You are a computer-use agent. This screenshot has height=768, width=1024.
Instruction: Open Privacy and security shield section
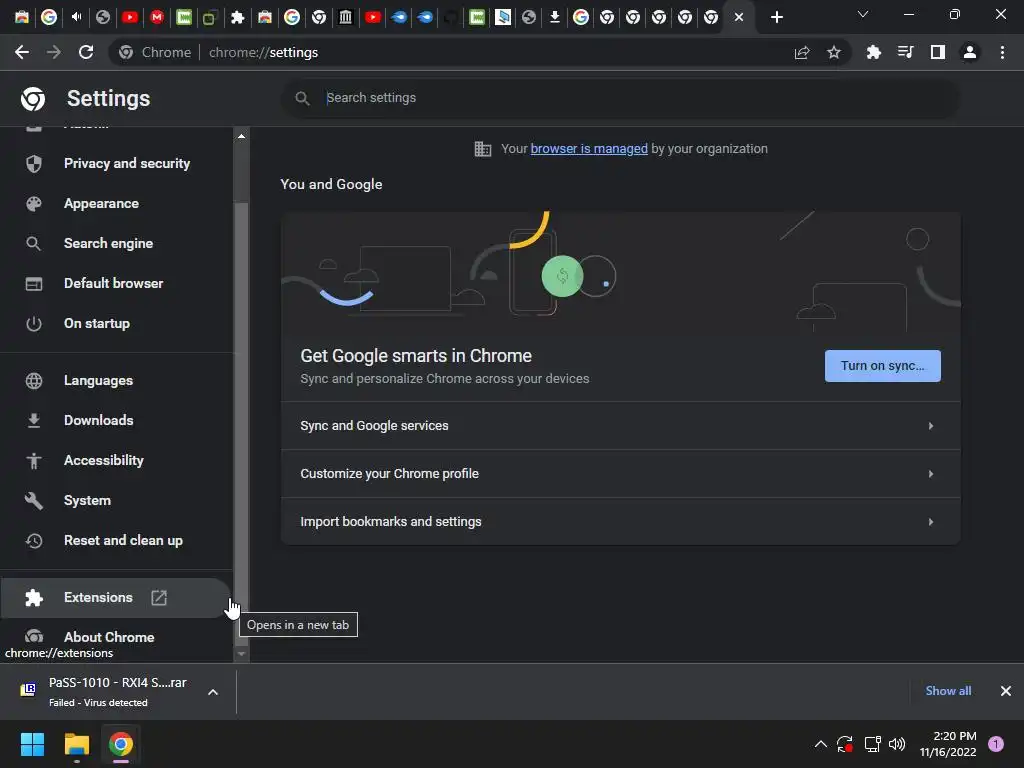click(x=116, y=163)
